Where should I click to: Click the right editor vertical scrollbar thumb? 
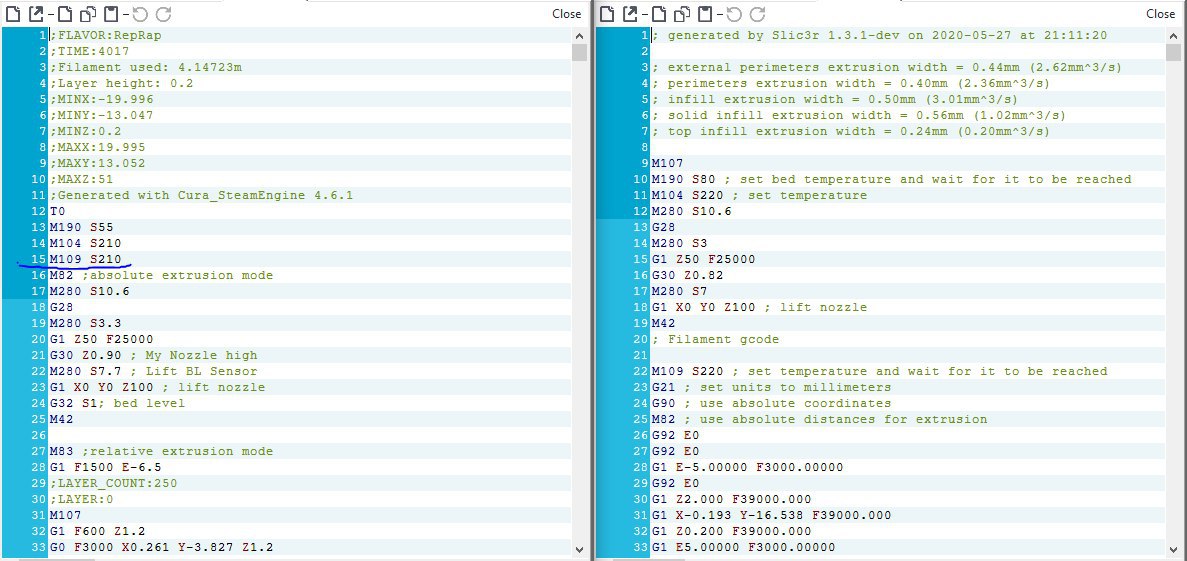tap(1174, 52)
